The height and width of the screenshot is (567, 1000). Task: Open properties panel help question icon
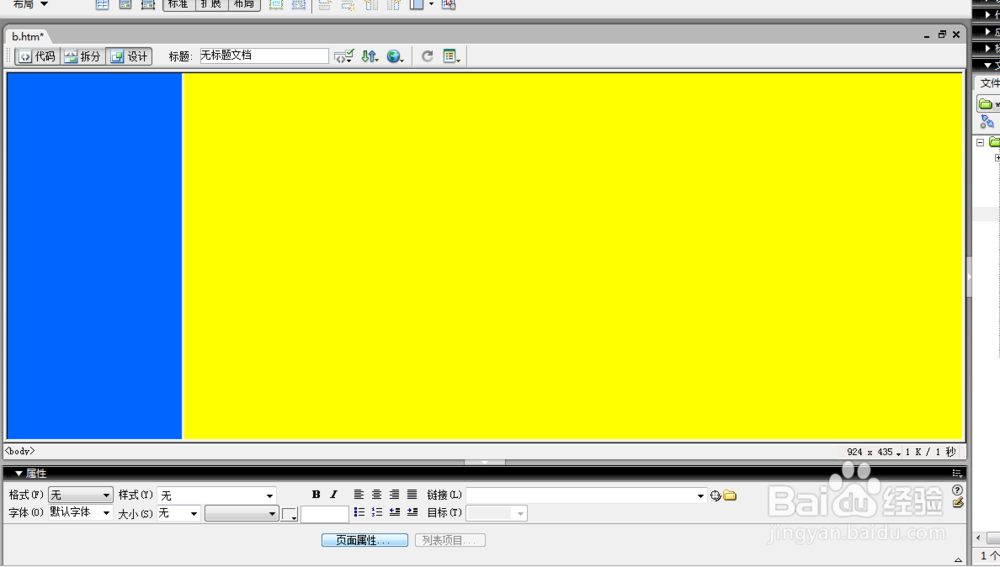pyautogui.click(x=957, y=490)
